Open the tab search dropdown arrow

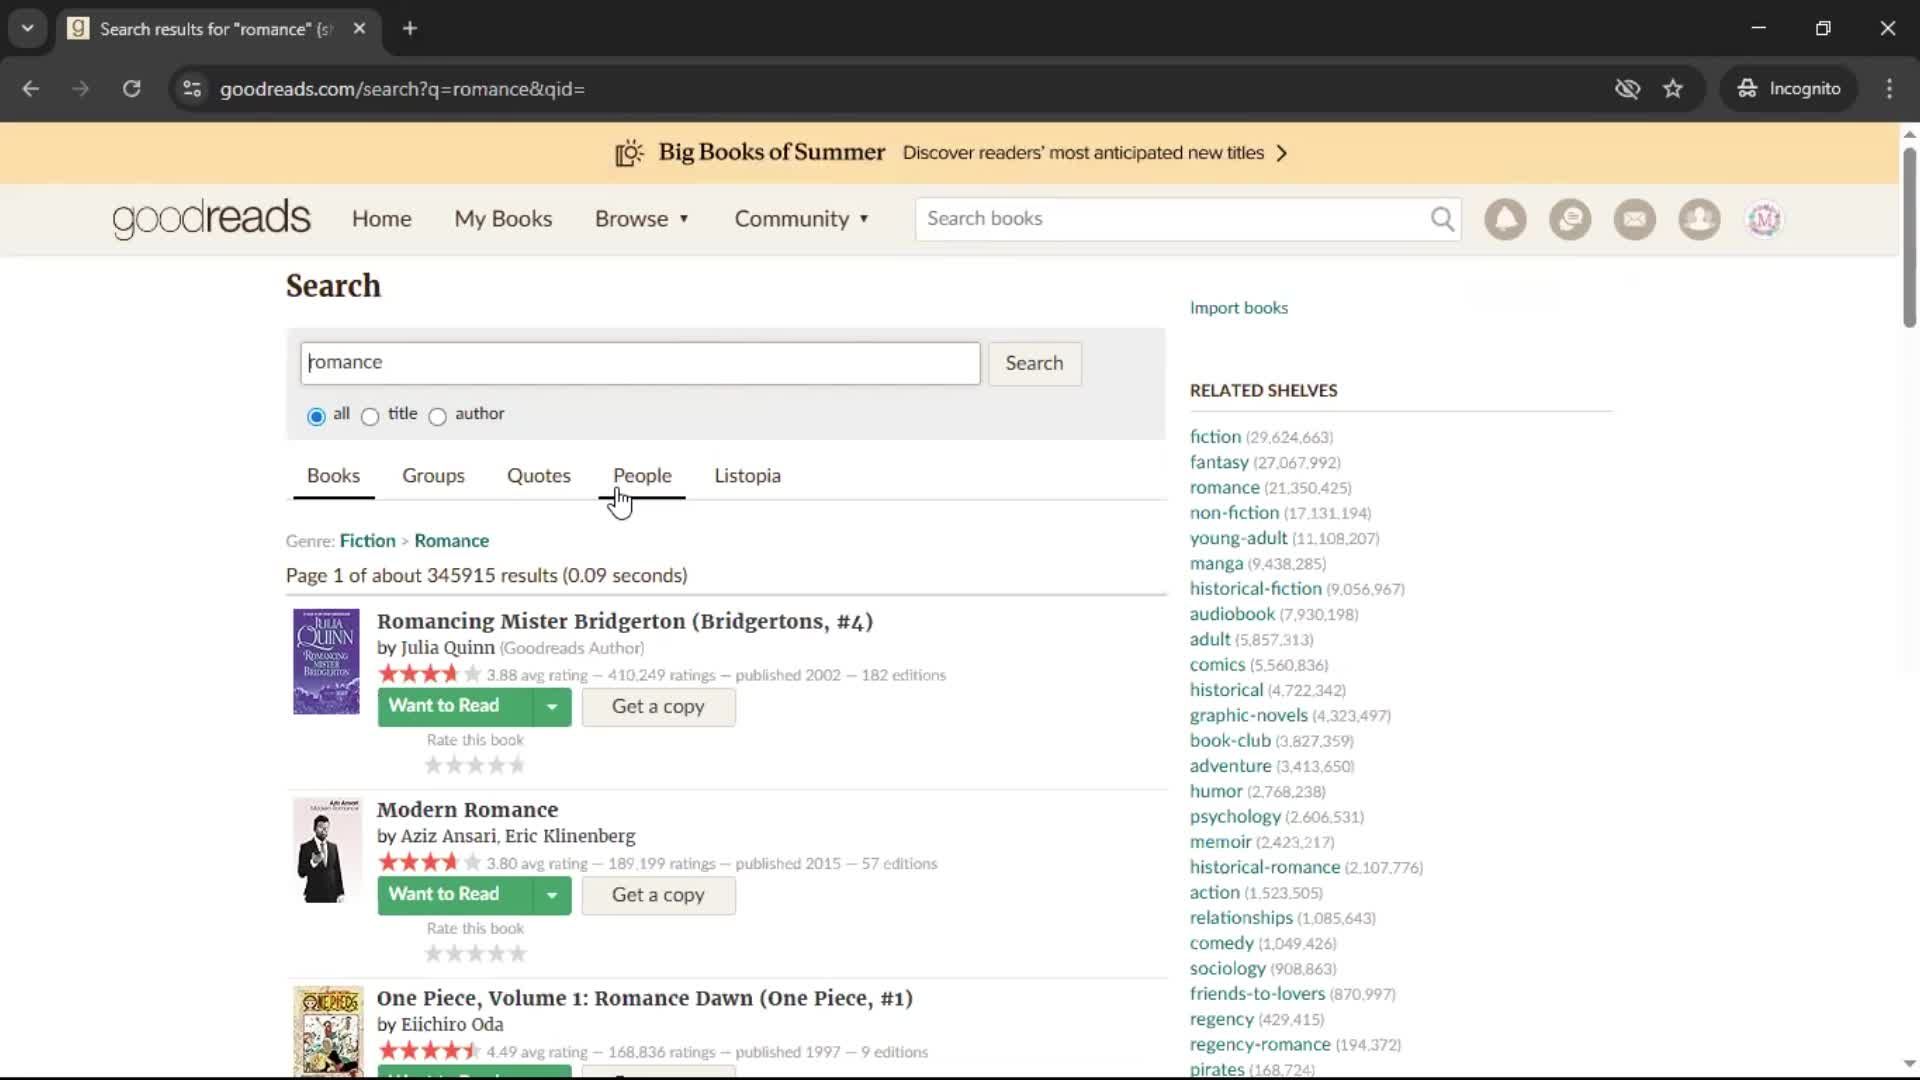pos(28,28)
